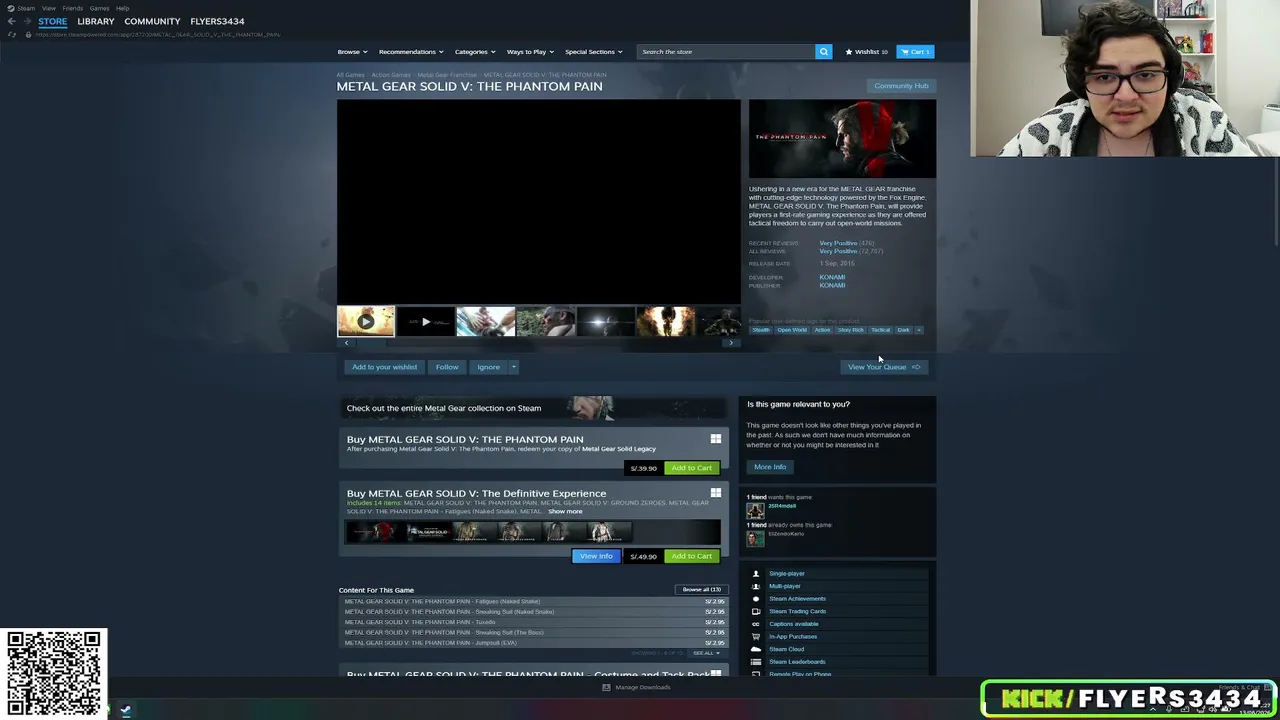The width and height of the screenshot is (1280, 720).
Task: Open the Help menu
Action: pos(122,8)
